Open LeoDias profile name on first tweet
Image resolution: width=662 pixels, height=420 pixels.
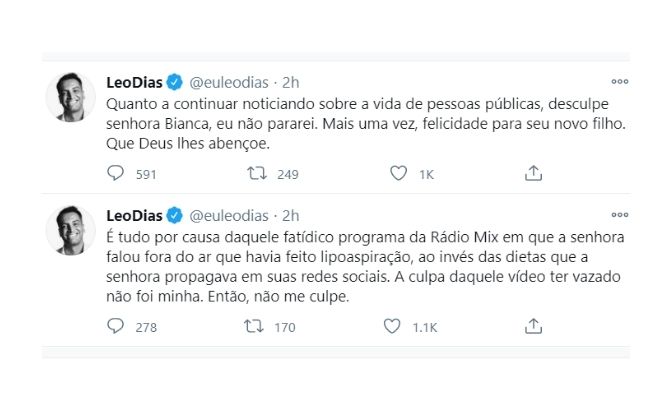pyautogui.click(x=133, y=81)
